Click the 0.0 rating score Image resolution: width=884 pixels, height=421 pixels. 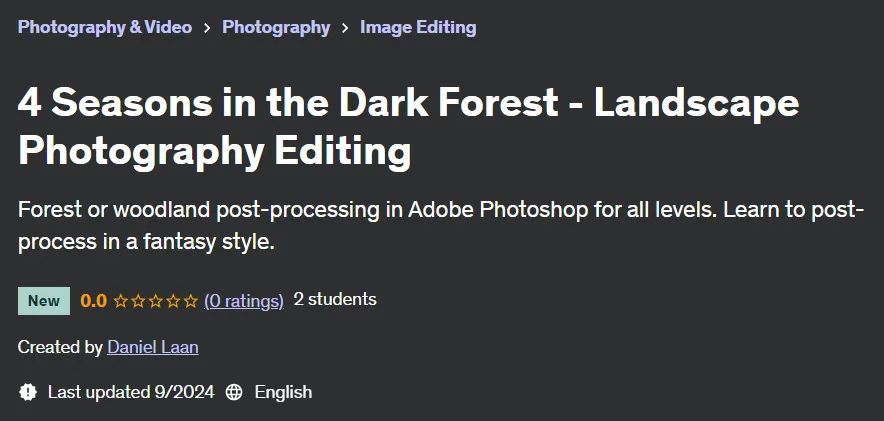point(94,301)
